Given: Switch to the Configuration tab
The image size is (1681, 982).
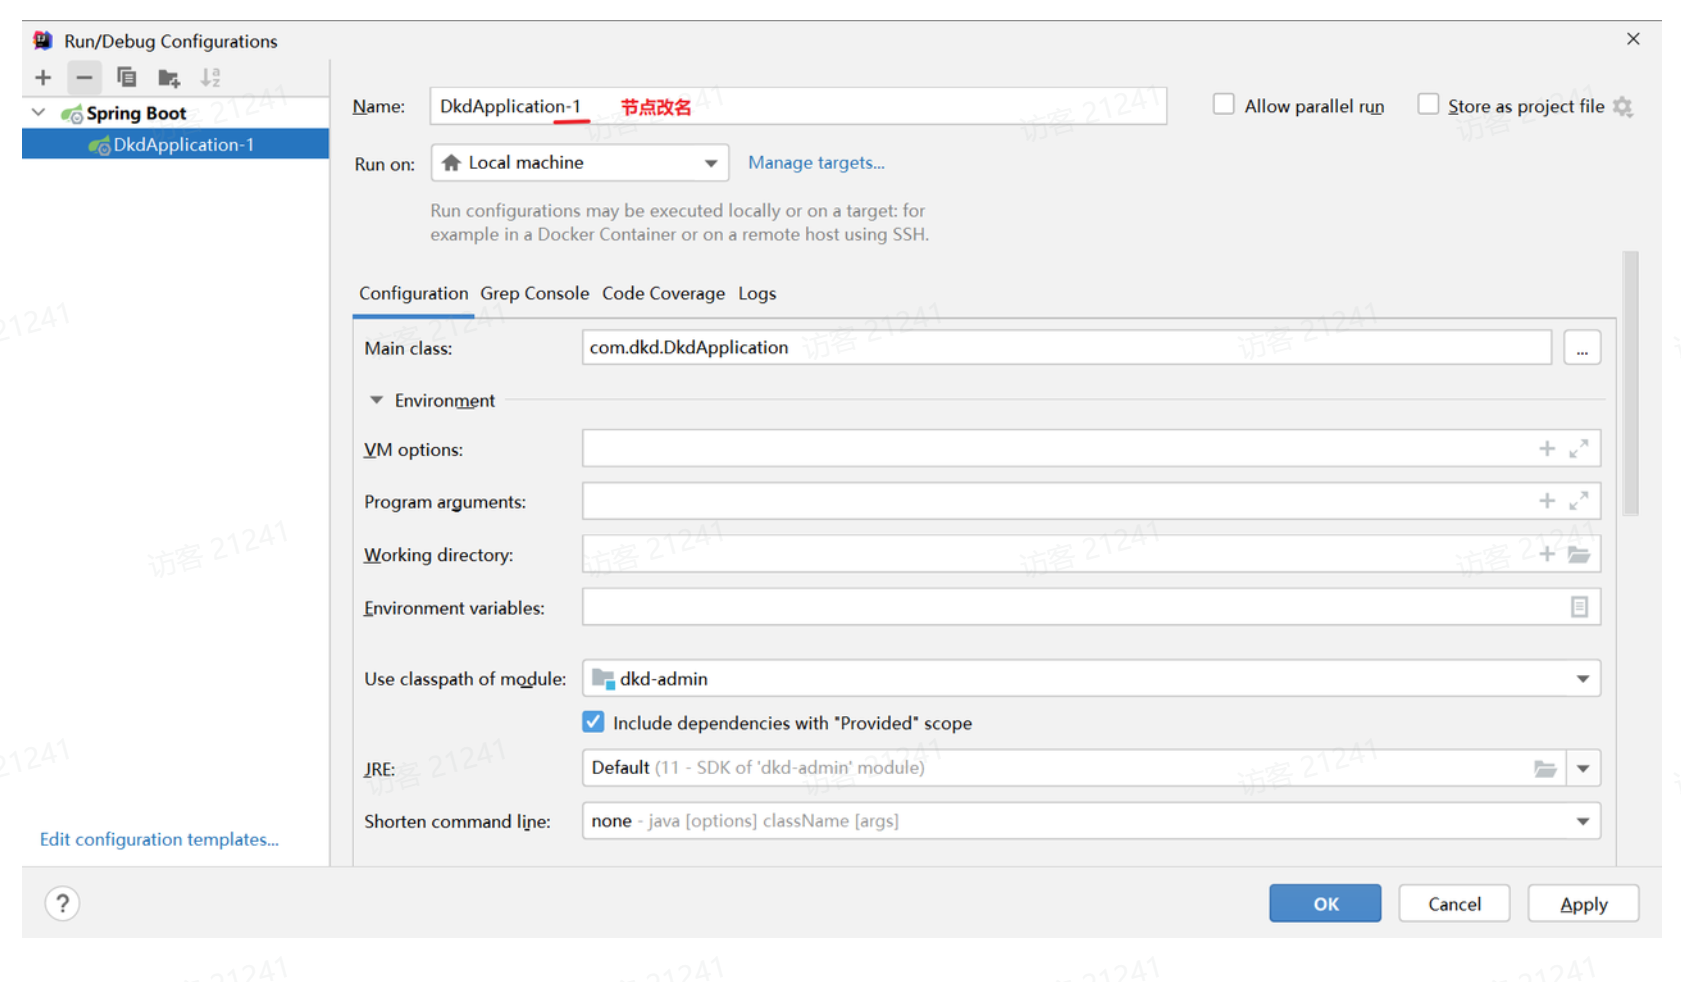Looking at the screenshot, I should point(413,293).
